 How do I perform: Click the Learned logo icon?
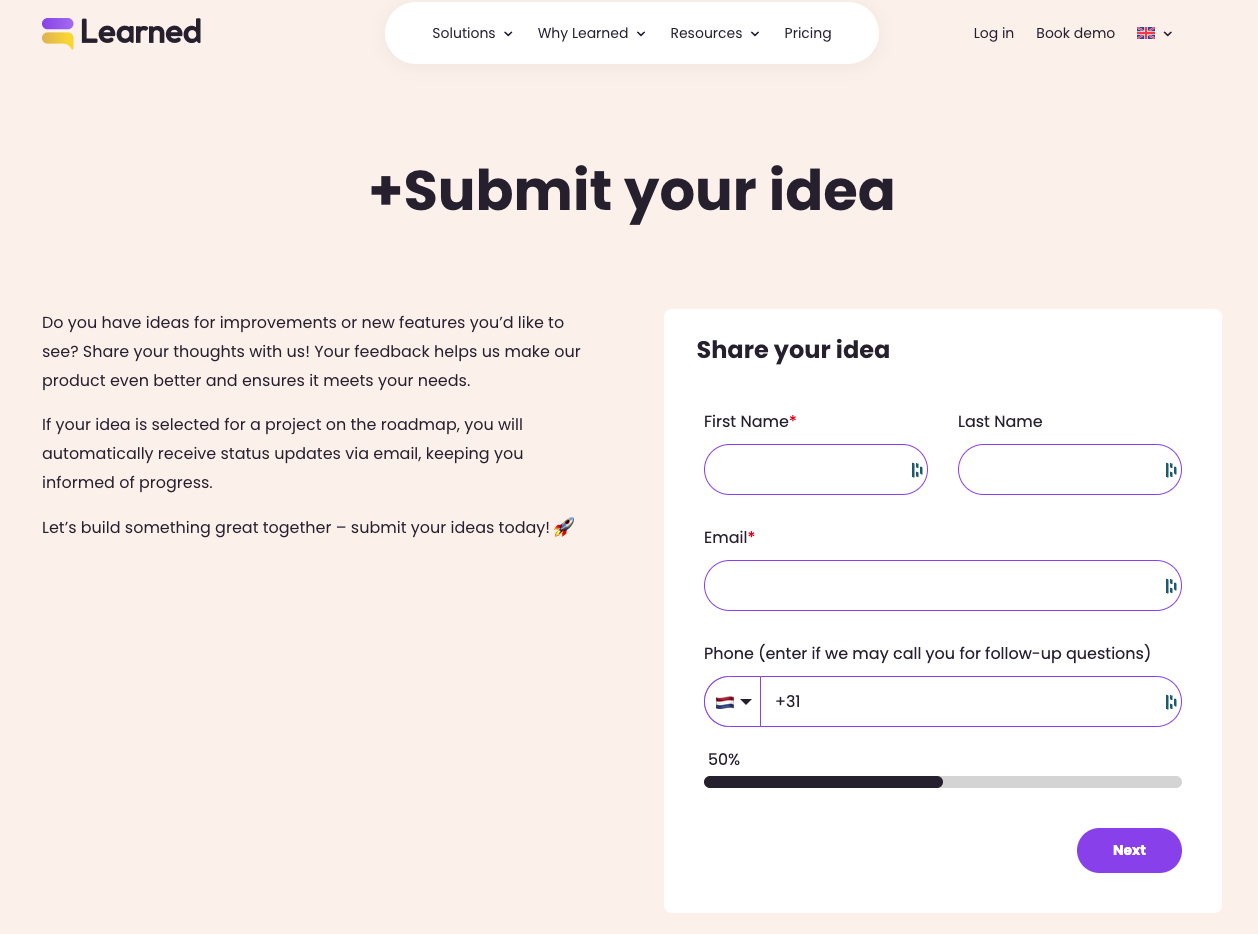[58, 33]
